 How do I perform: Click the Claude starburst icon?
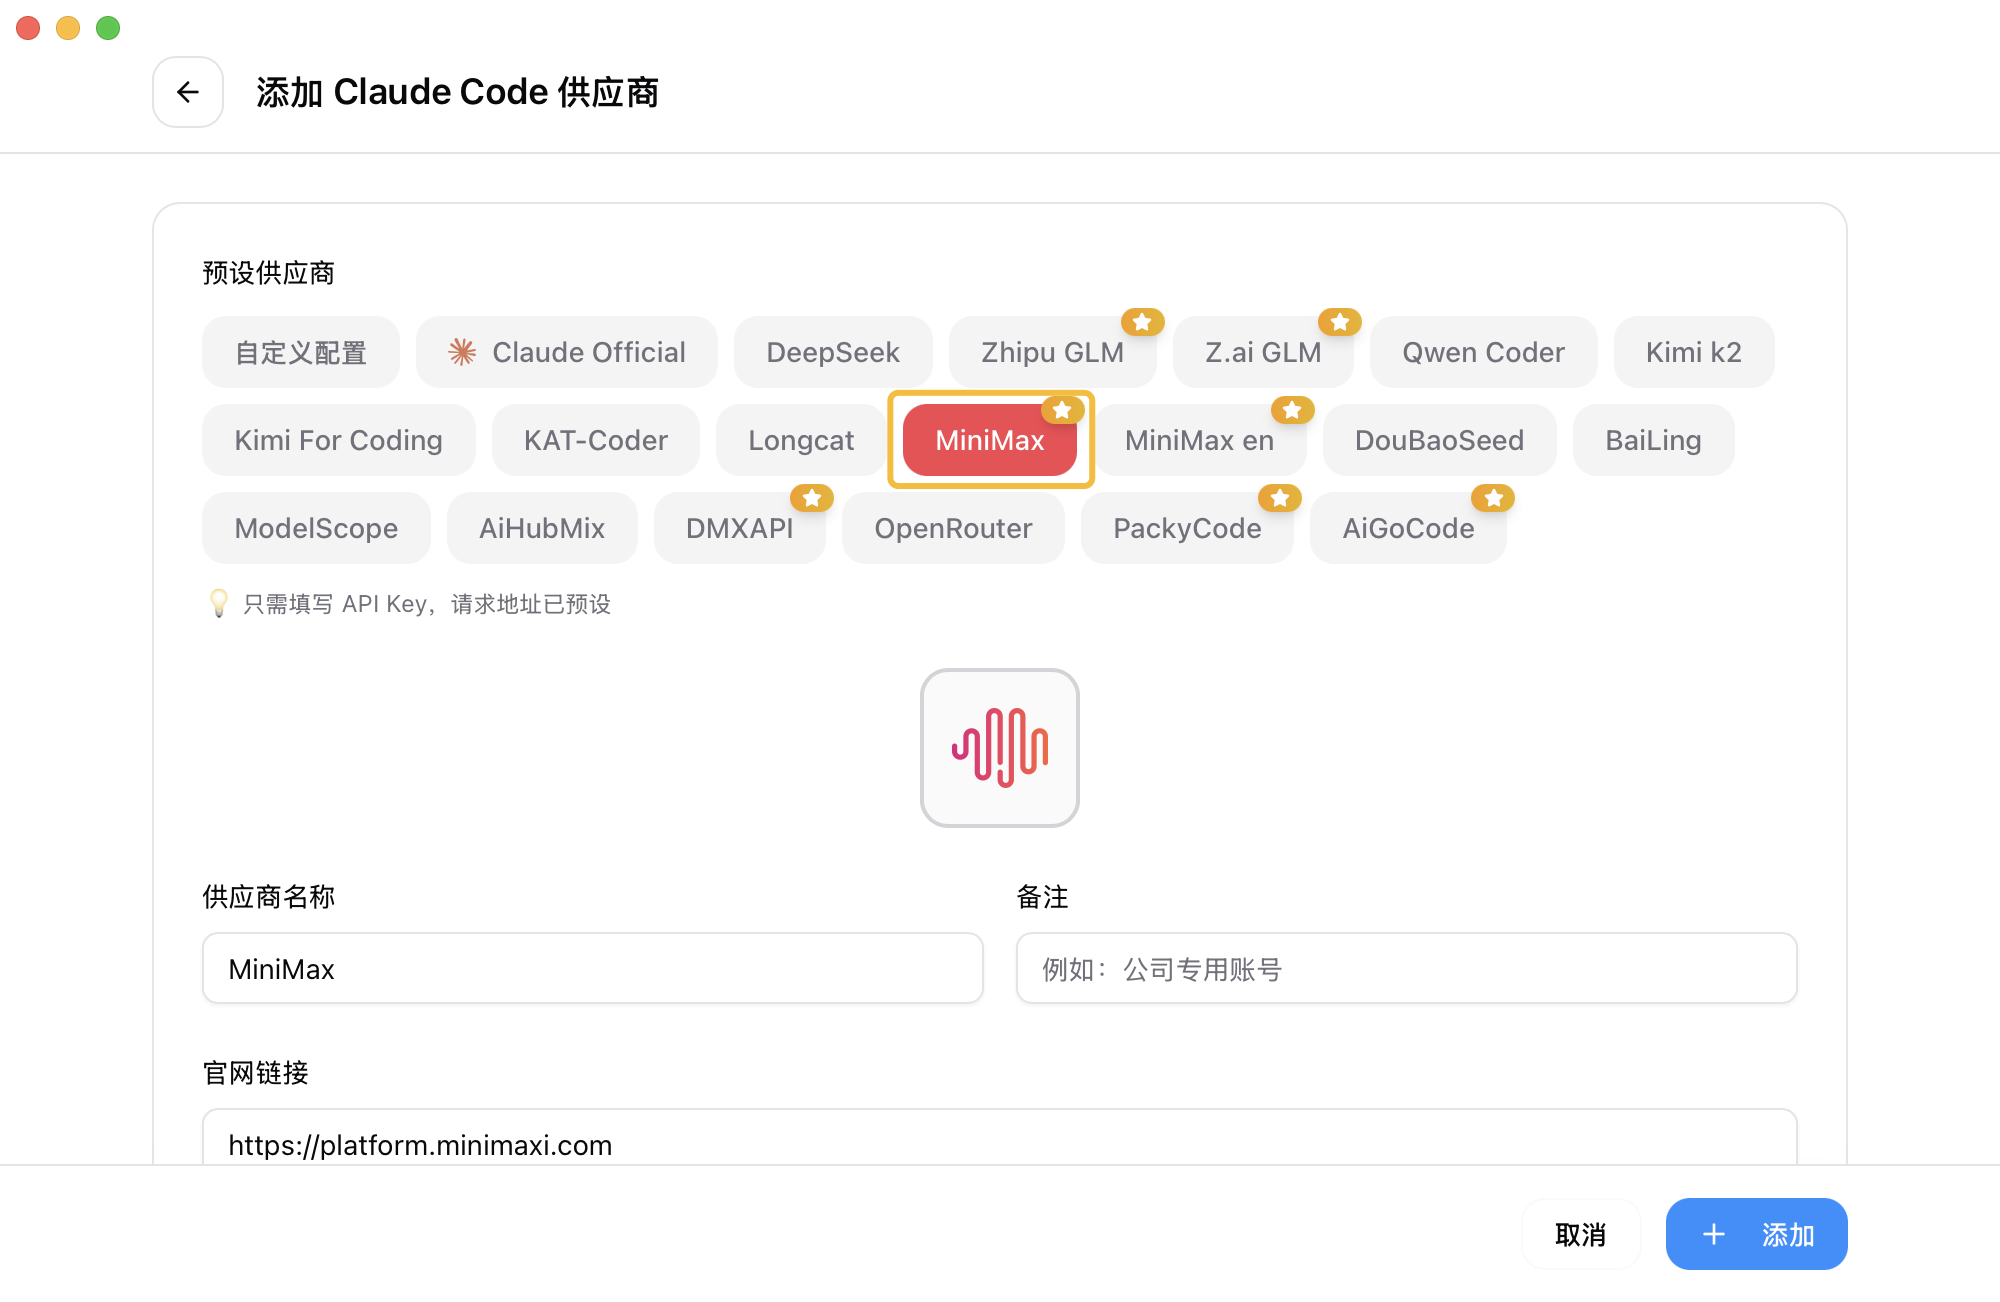(x=462, y=352)
